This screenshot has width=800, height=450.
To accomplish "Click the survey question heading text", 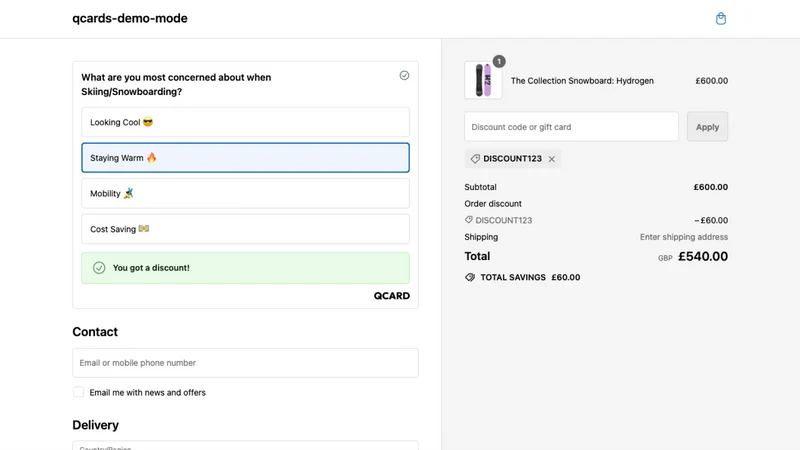I will click(176, 85).
